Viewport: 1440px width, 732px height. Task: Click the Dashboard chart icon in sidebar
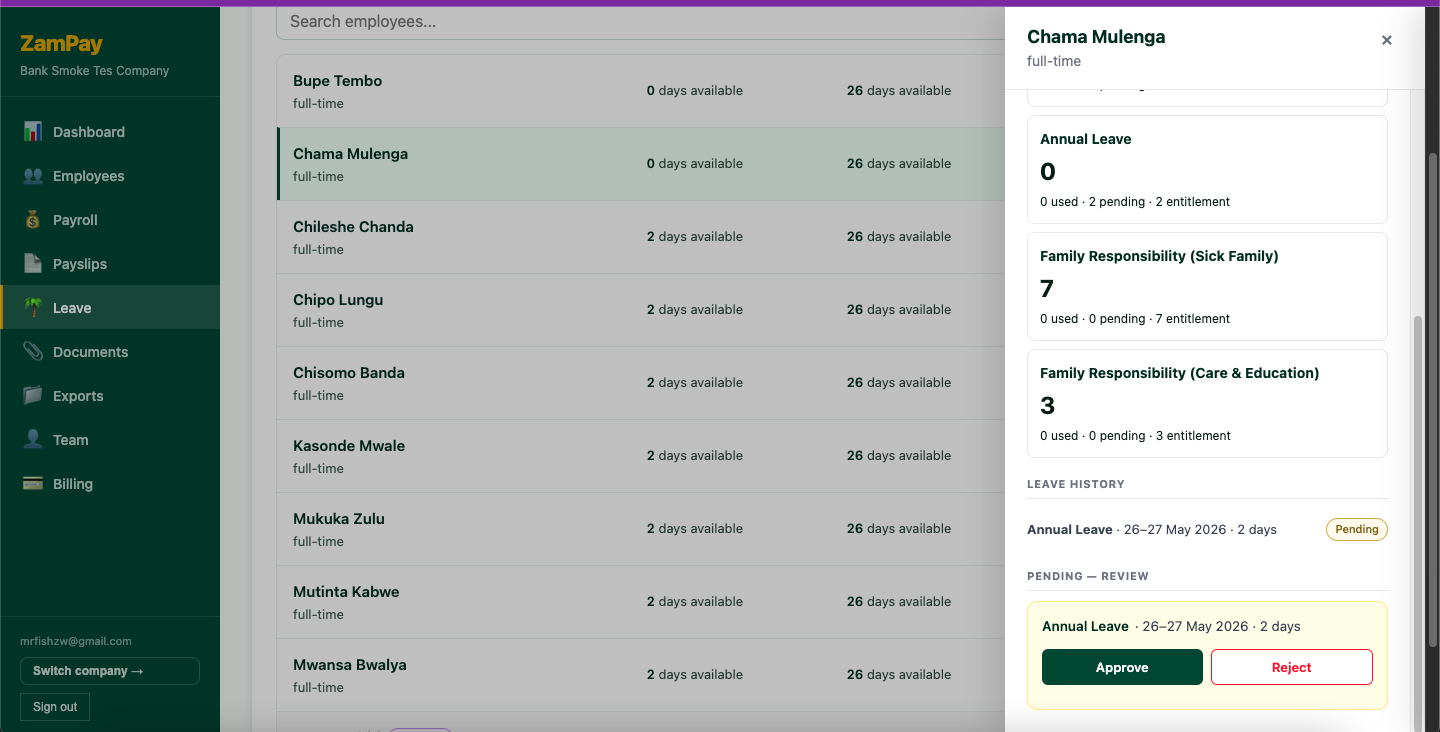click(33, 132)
